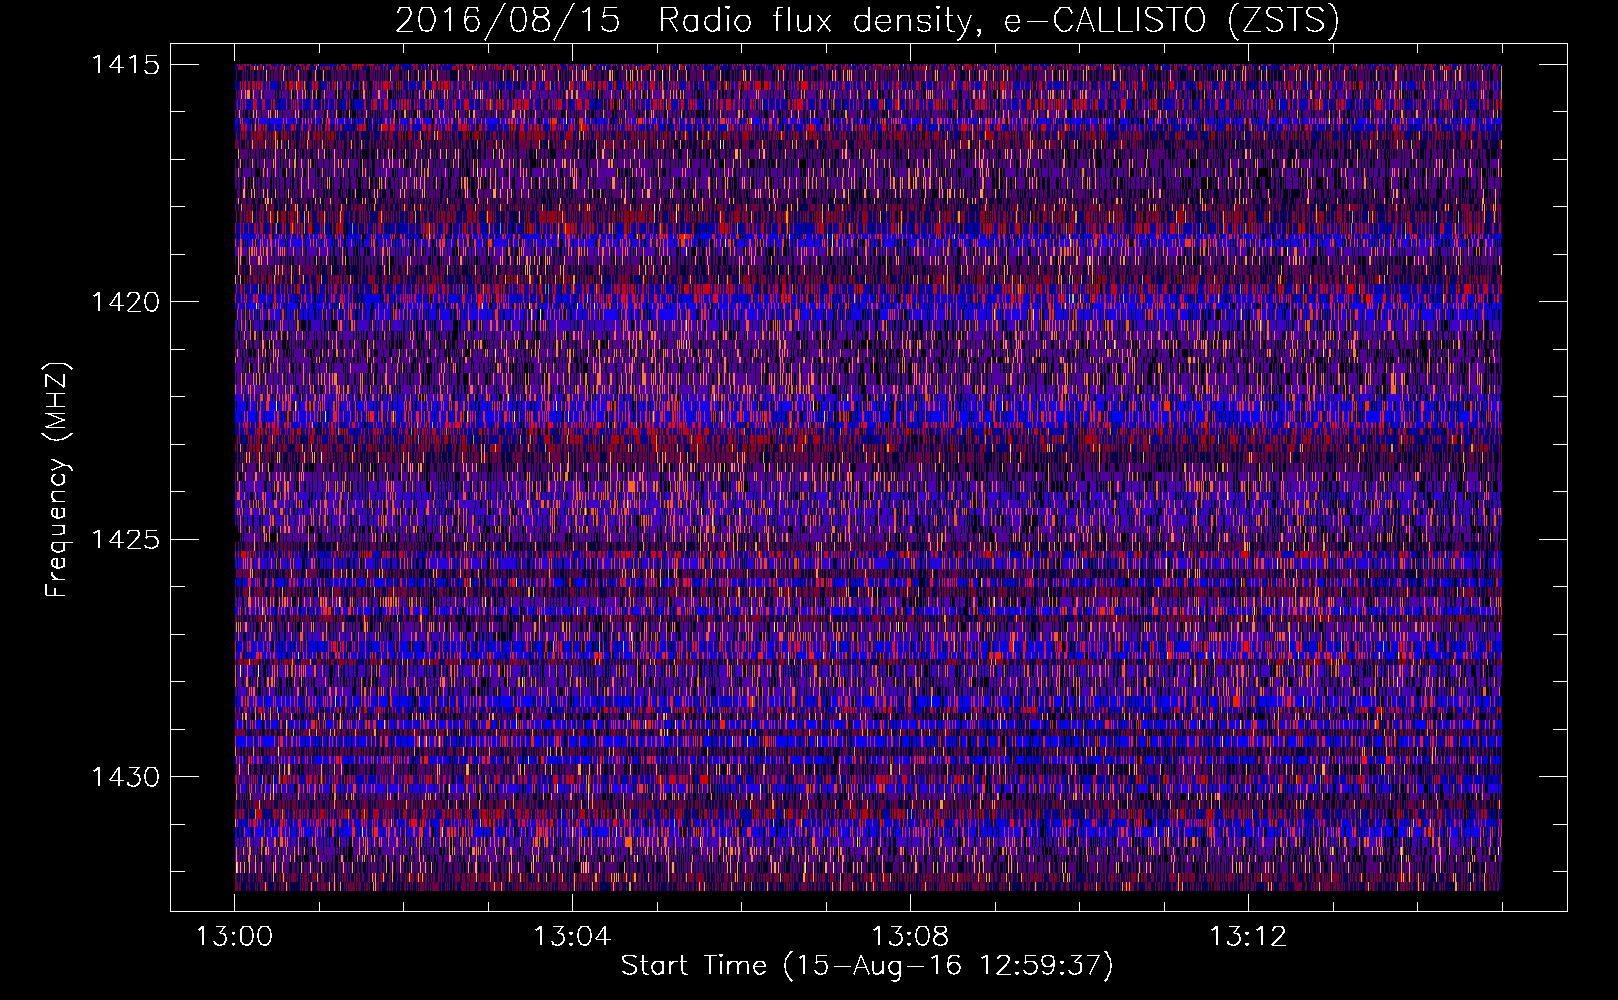1618x1000 pixels.
Task: Click the '1415' frequency axis label
Action: (x=125, y=65)
